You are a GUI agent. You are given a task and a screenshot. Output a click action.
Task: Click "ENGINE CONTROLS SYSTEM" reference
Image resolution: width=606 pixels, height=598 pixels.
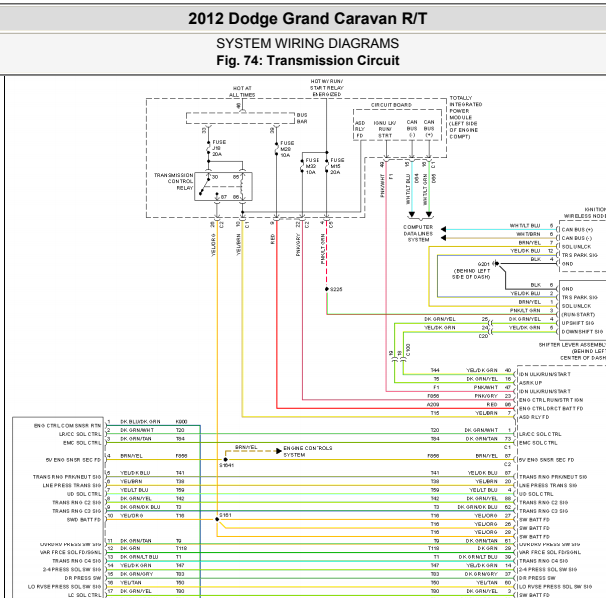pyautogui.click(x=308, y=451)
